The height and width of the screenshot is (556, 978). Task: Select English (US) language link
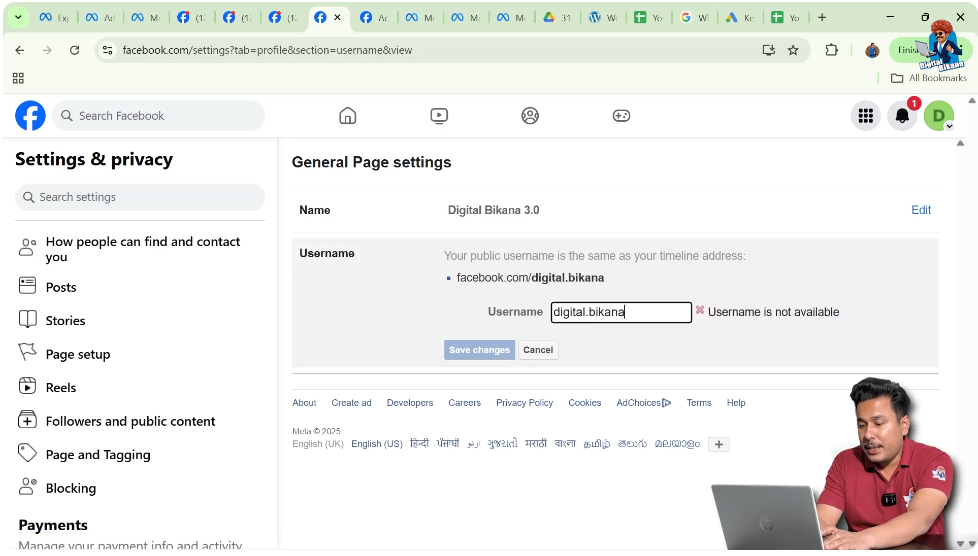(x=377, y=444)
